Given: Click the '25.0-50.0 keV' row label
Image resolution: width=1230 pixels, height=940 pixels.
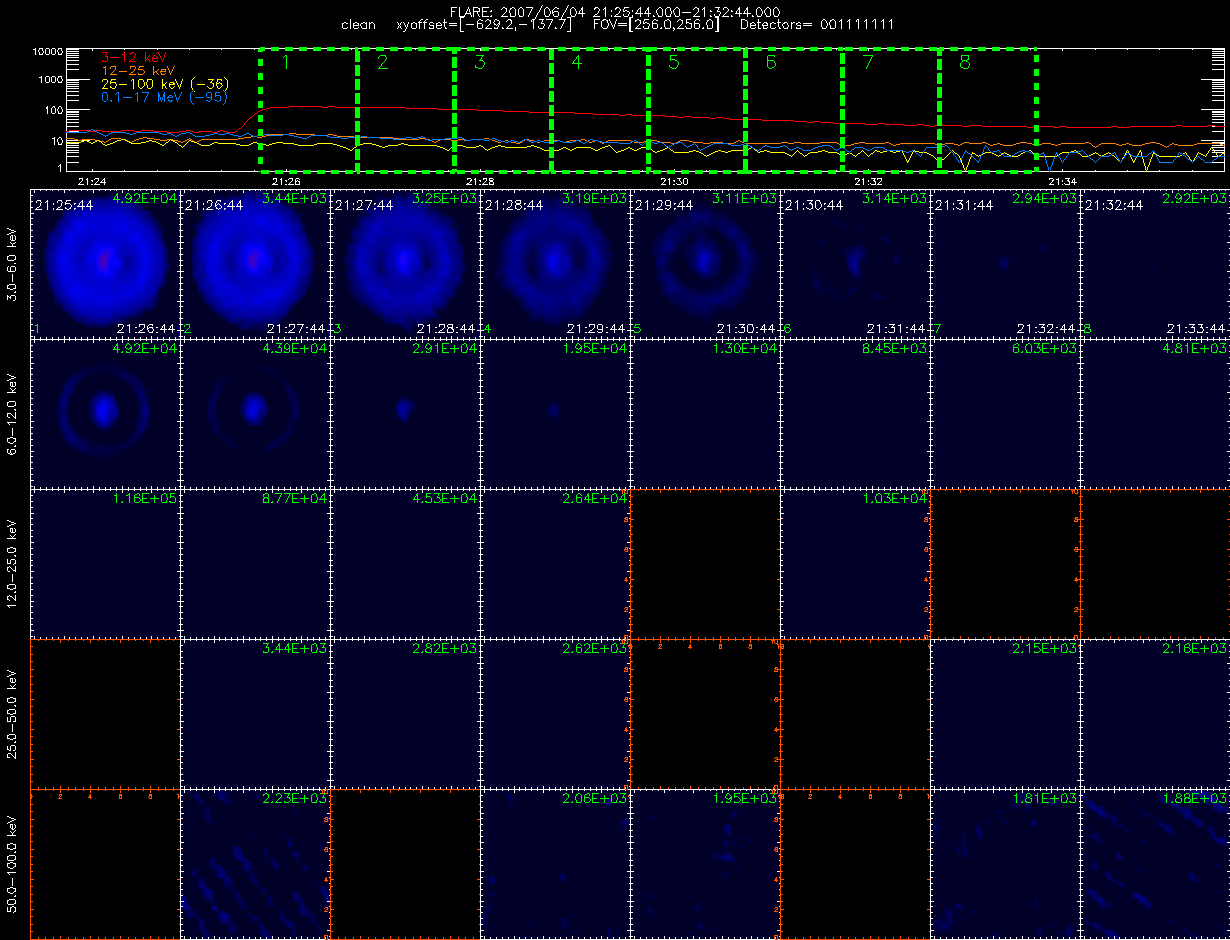Looking at the screenshot, I should point(12,713).
